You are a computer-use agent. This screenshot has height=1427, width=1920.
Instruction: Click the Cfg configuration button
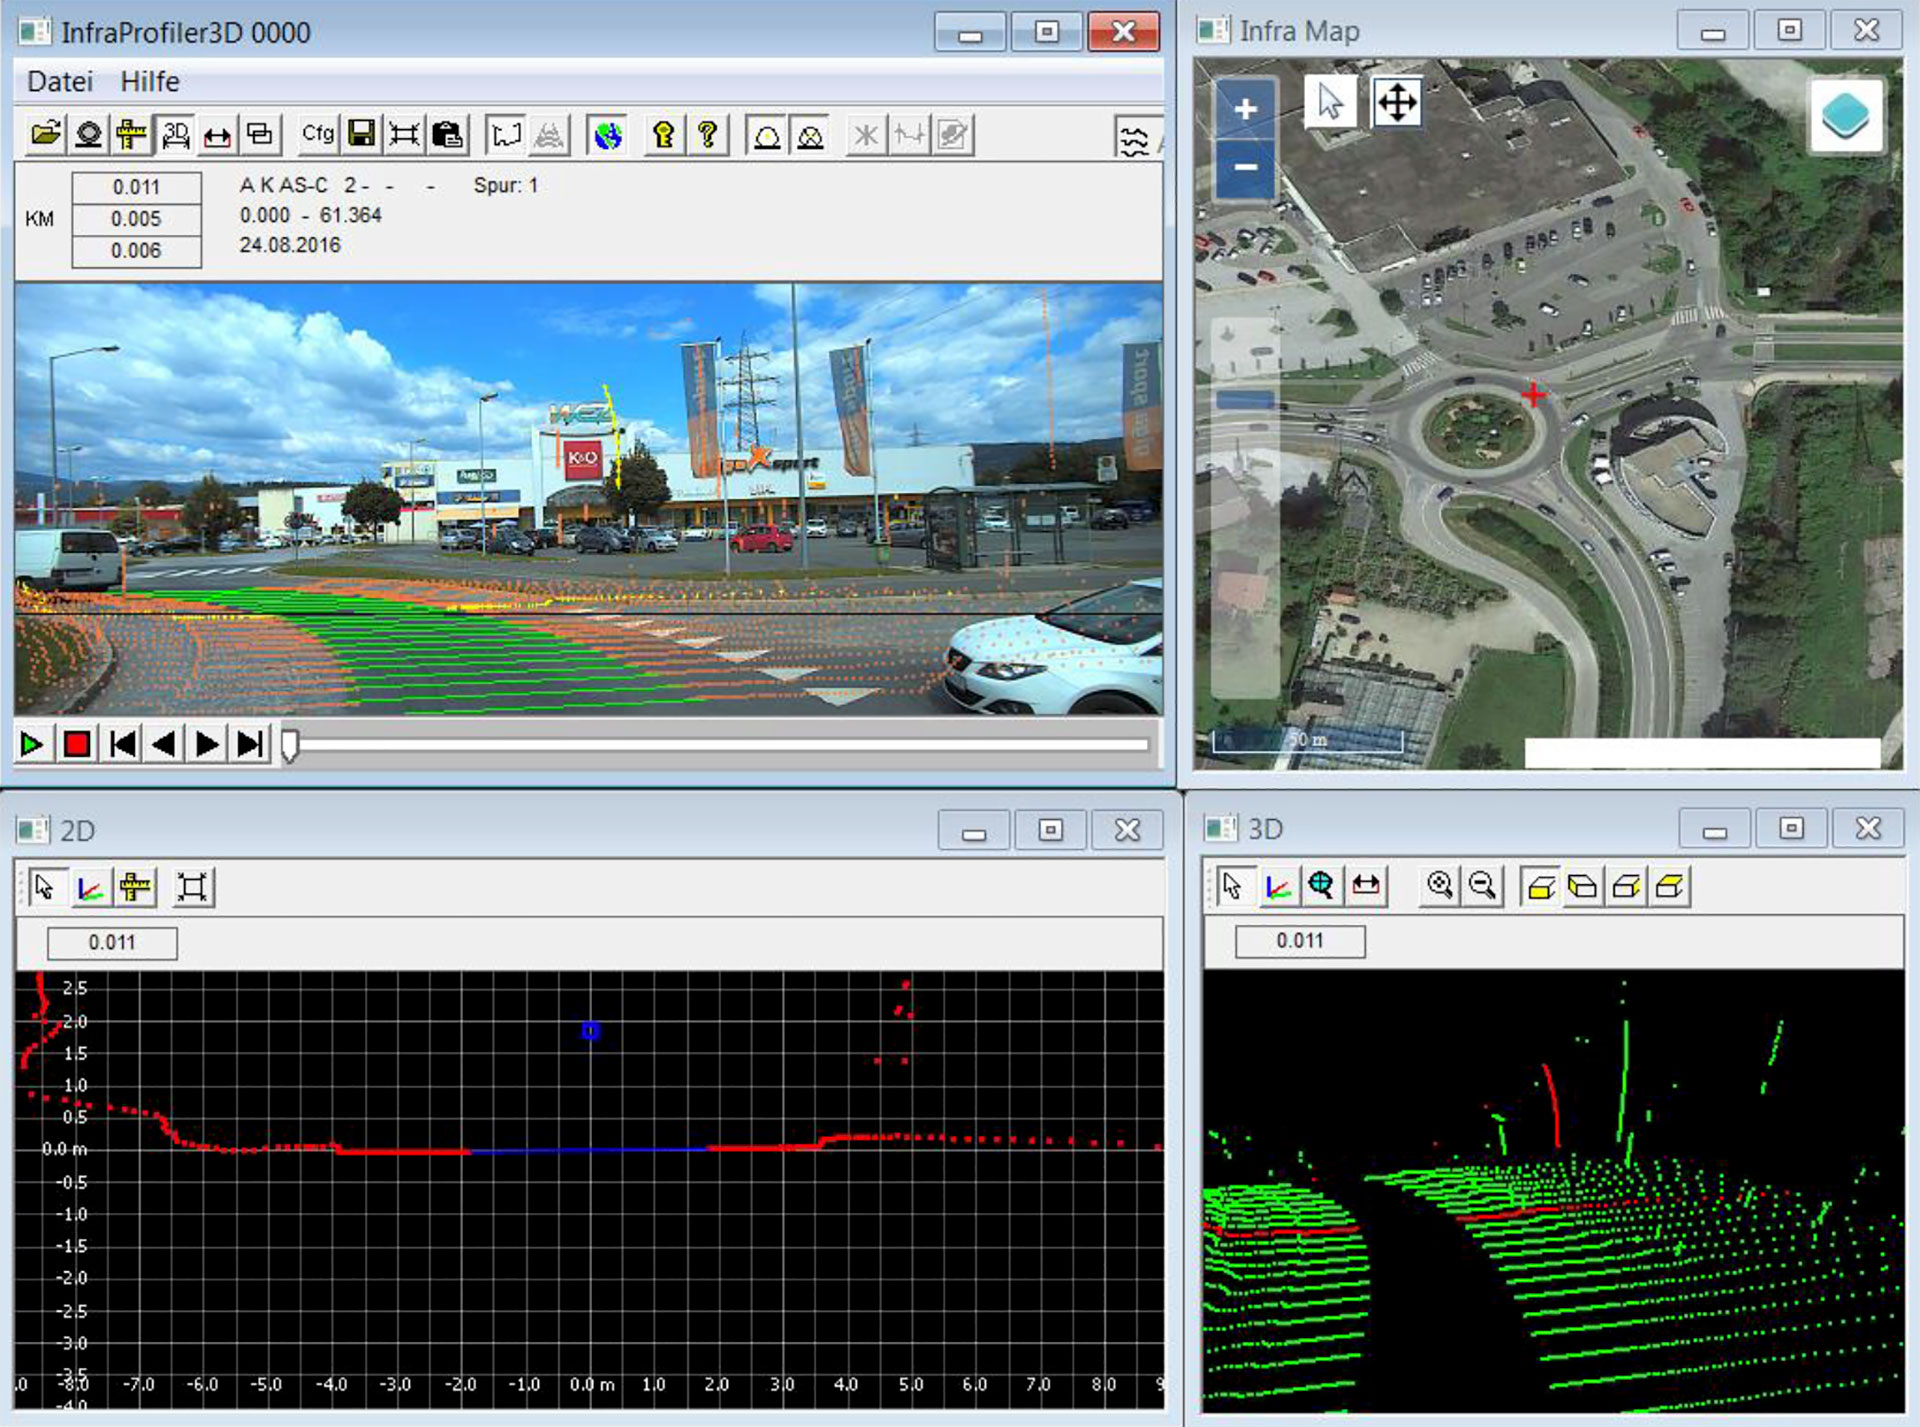point(317,134)
